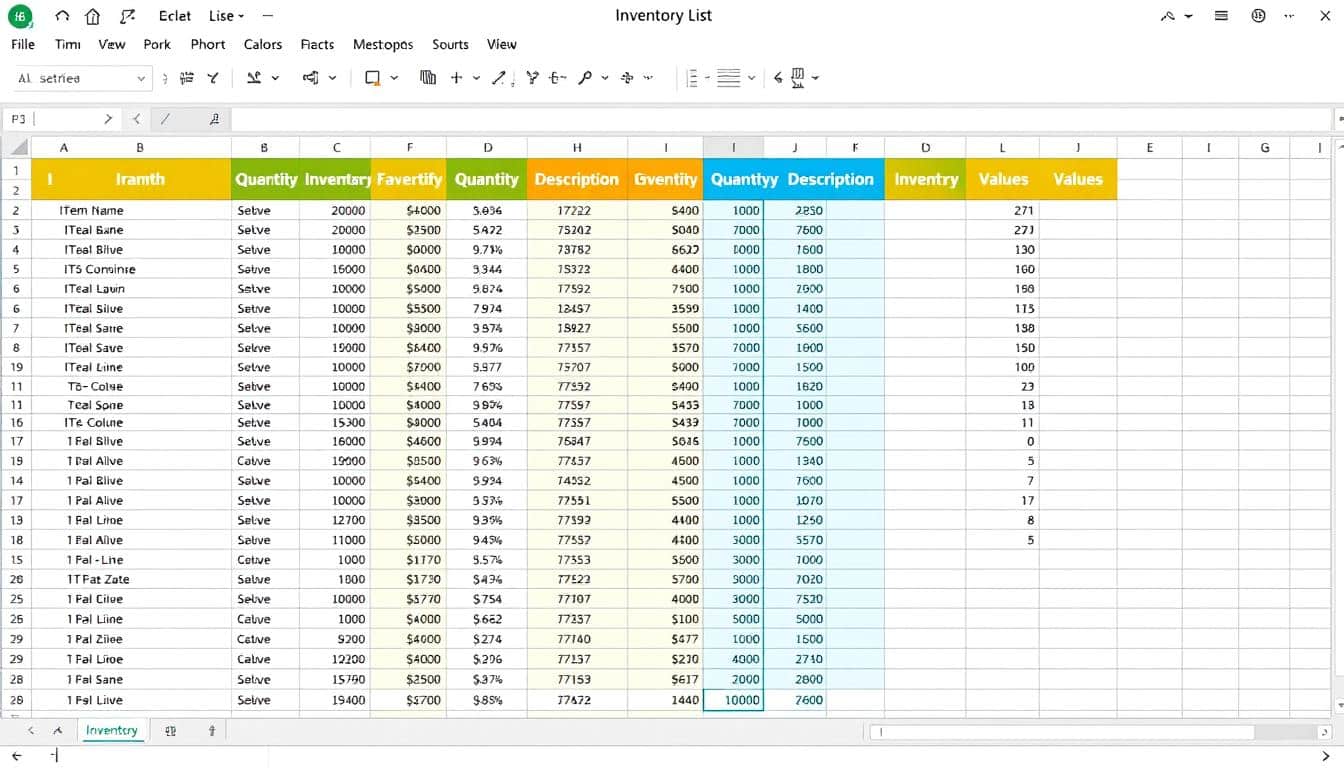Image resolution: width=1344 pixels, height=768 pixels.
Task: Click the account icon in title bar
Action: (1169, 16)
